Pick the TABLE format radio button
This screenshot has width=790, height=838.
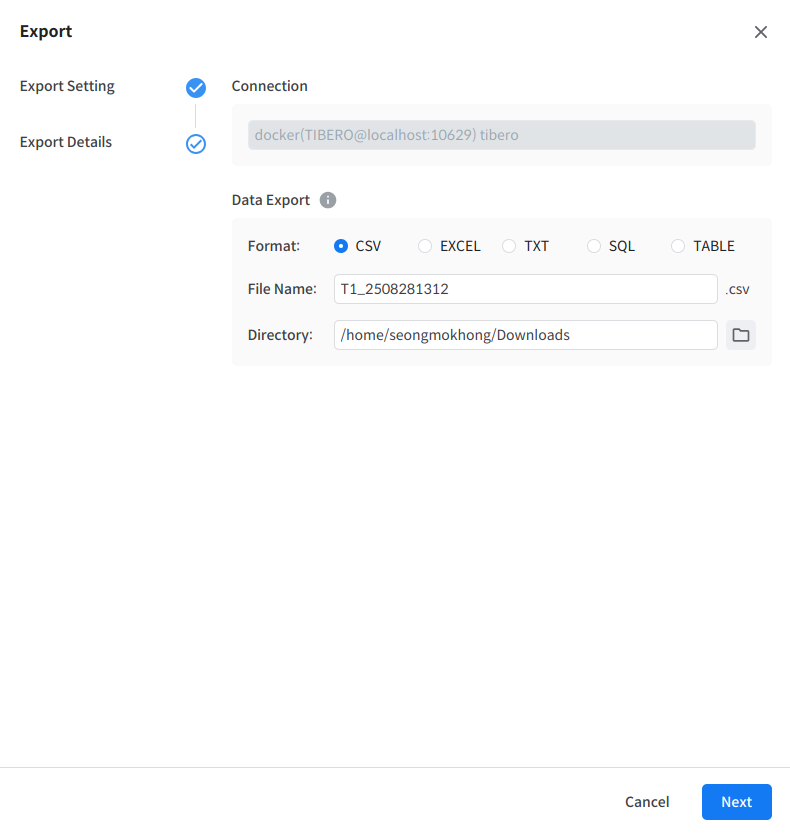click(x=678, y=246)
